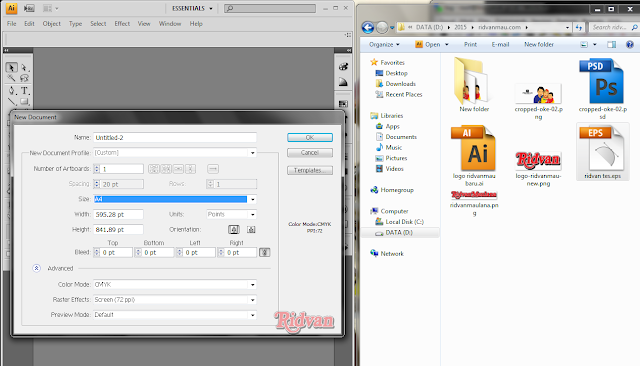The width and height of the screenshot is (640, 366).
Task: Click the Width field showing 595.28 pt
Action: click(118, 214)
